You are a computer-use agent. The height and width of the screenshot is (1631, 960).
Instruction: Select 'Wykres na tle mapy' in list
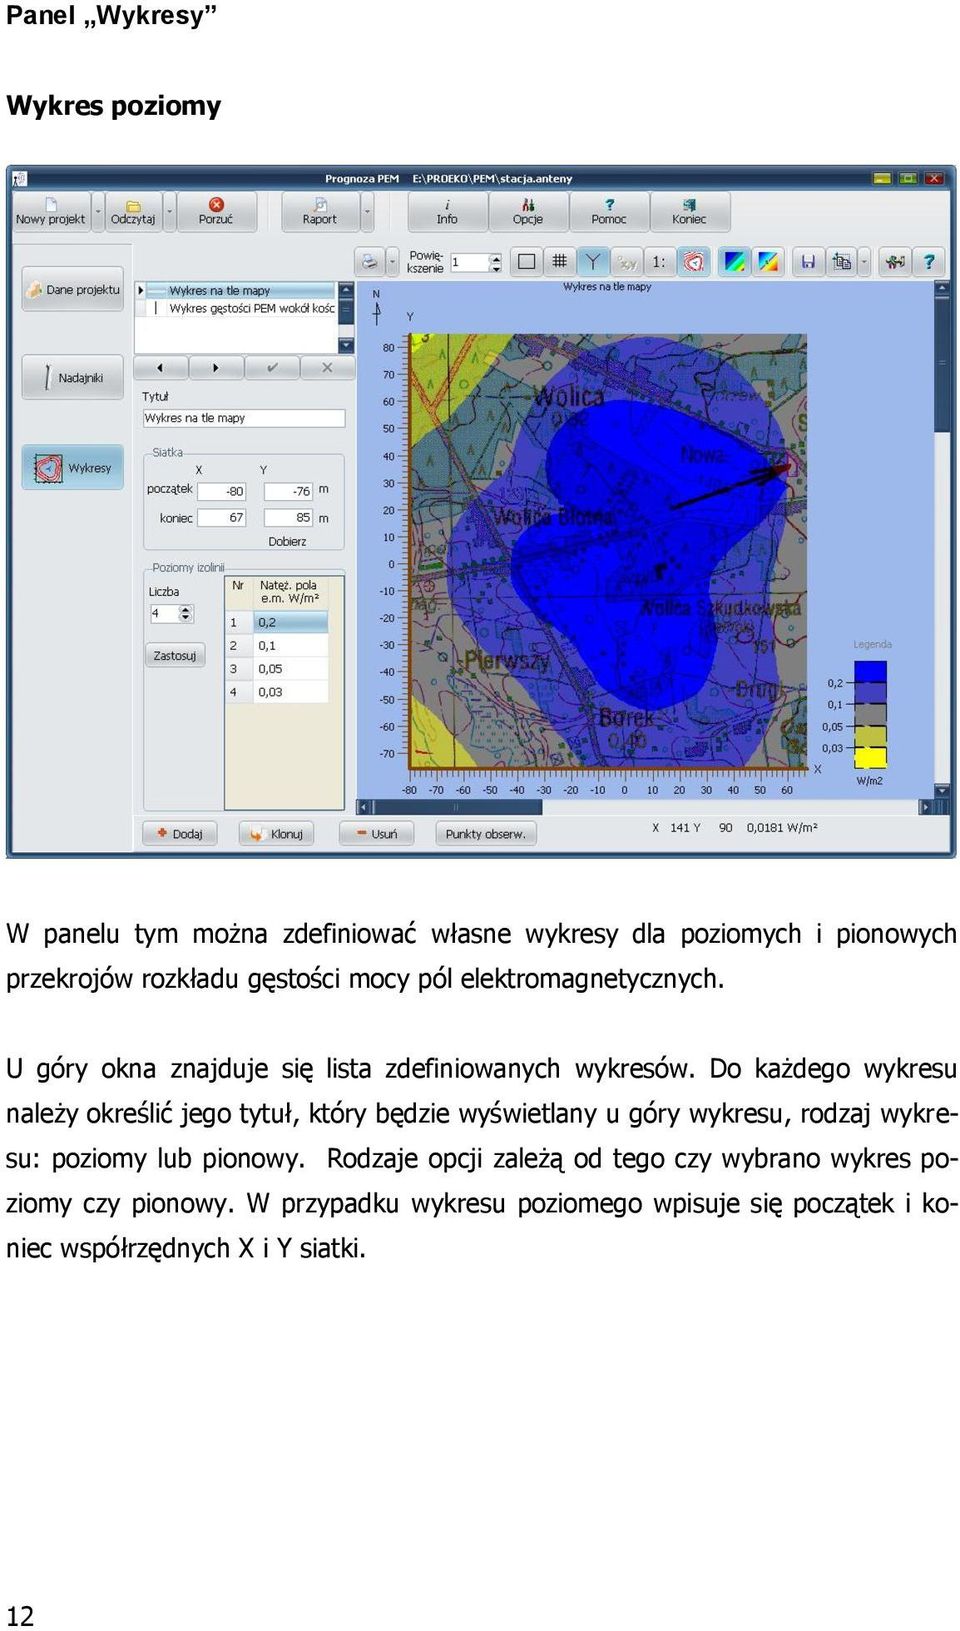[236, 291]
